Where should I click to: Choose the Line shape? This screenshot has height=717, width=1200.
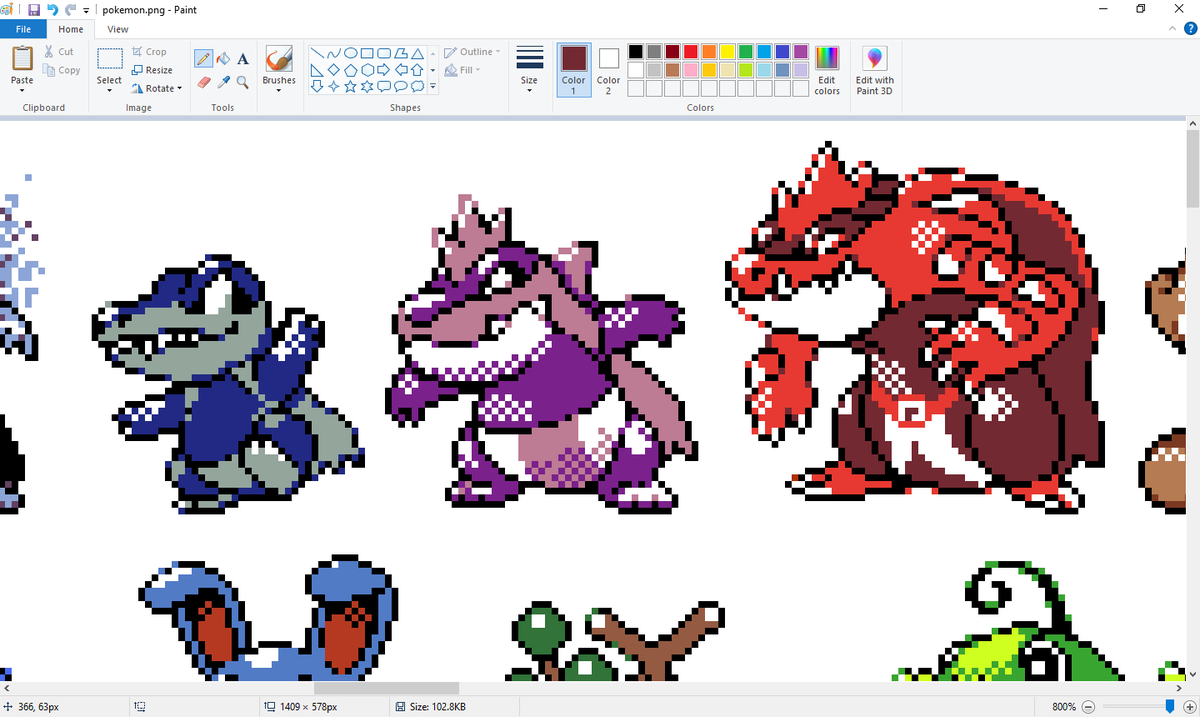[x=316, y=53]
